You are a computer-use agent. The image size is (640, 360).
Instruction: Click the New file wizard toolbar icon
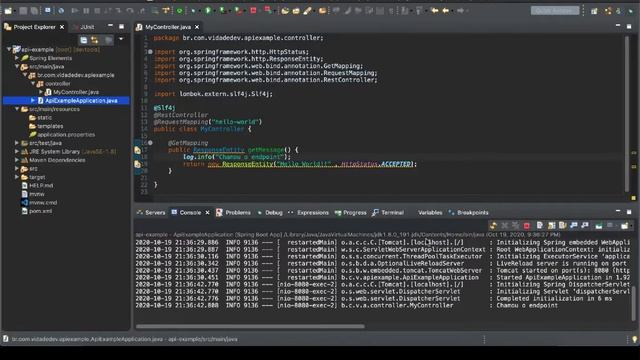[8, 11]
